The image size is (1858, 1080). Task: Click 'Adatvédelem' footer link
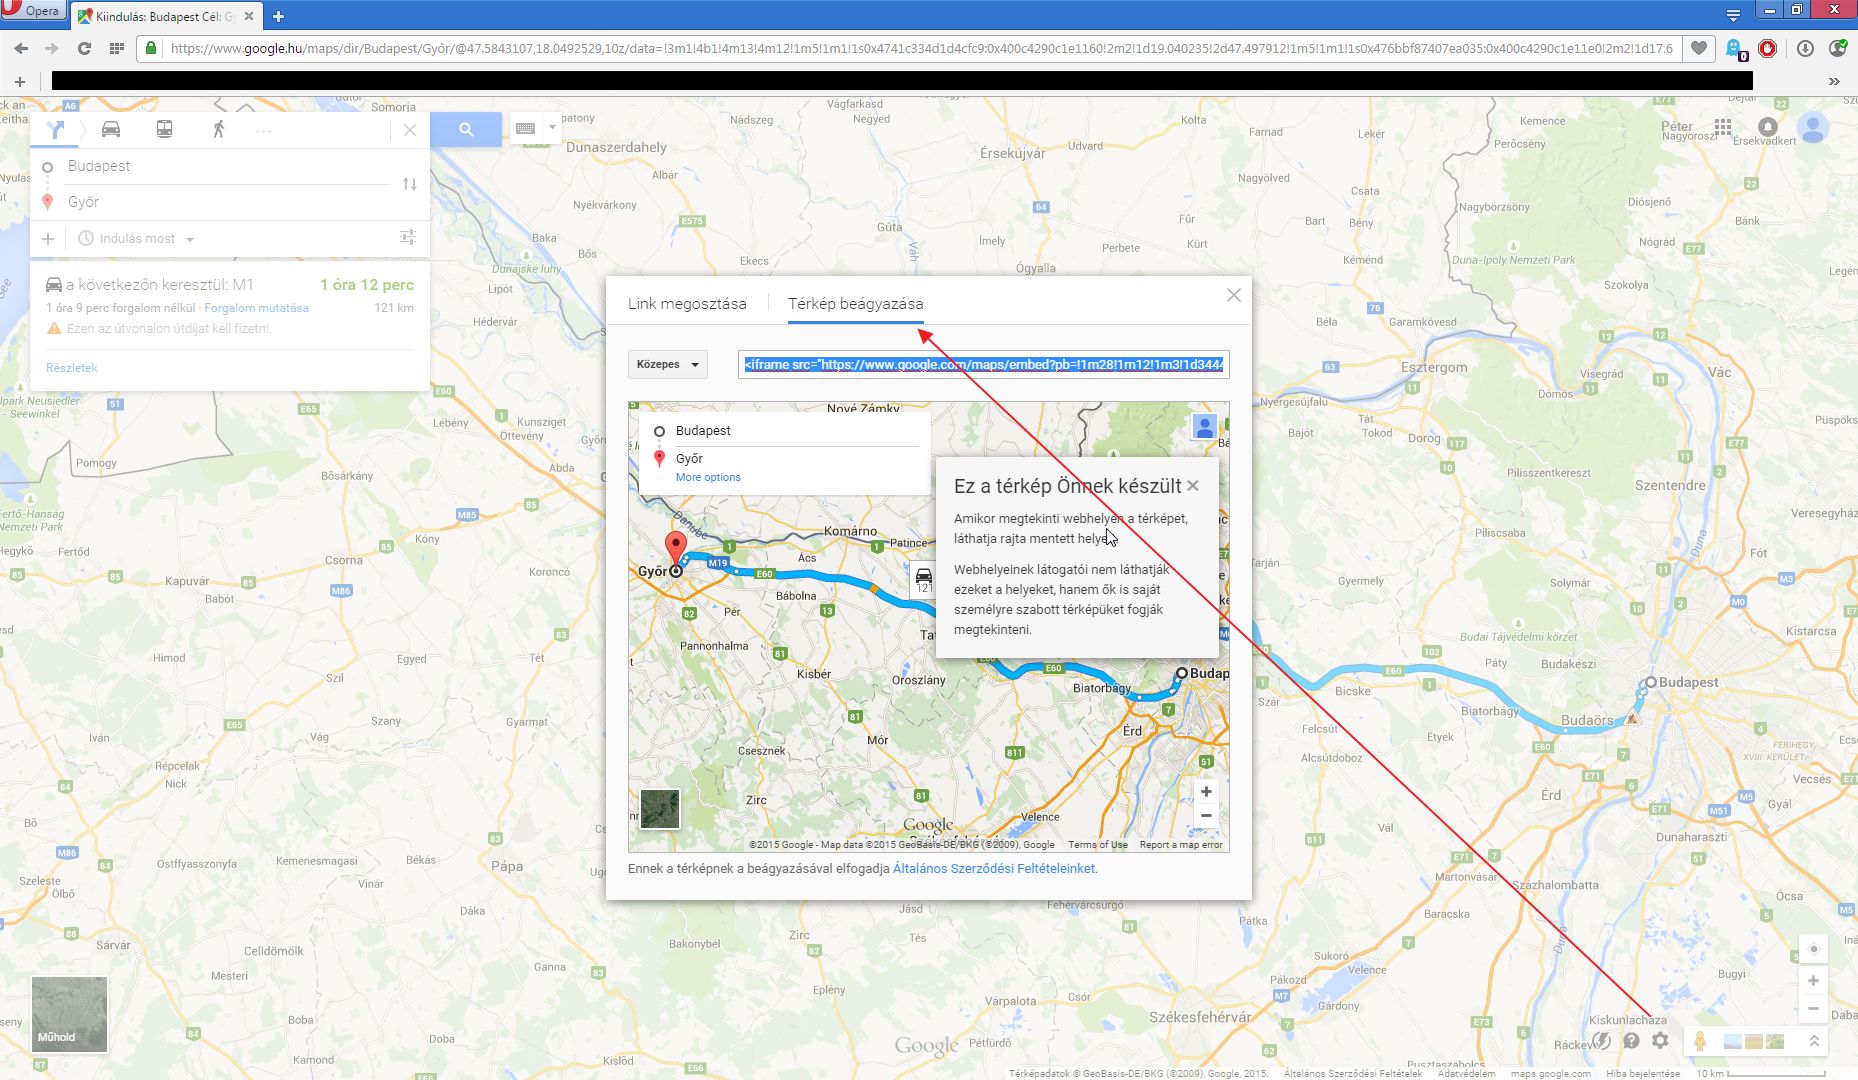tap(1467, 1074)
